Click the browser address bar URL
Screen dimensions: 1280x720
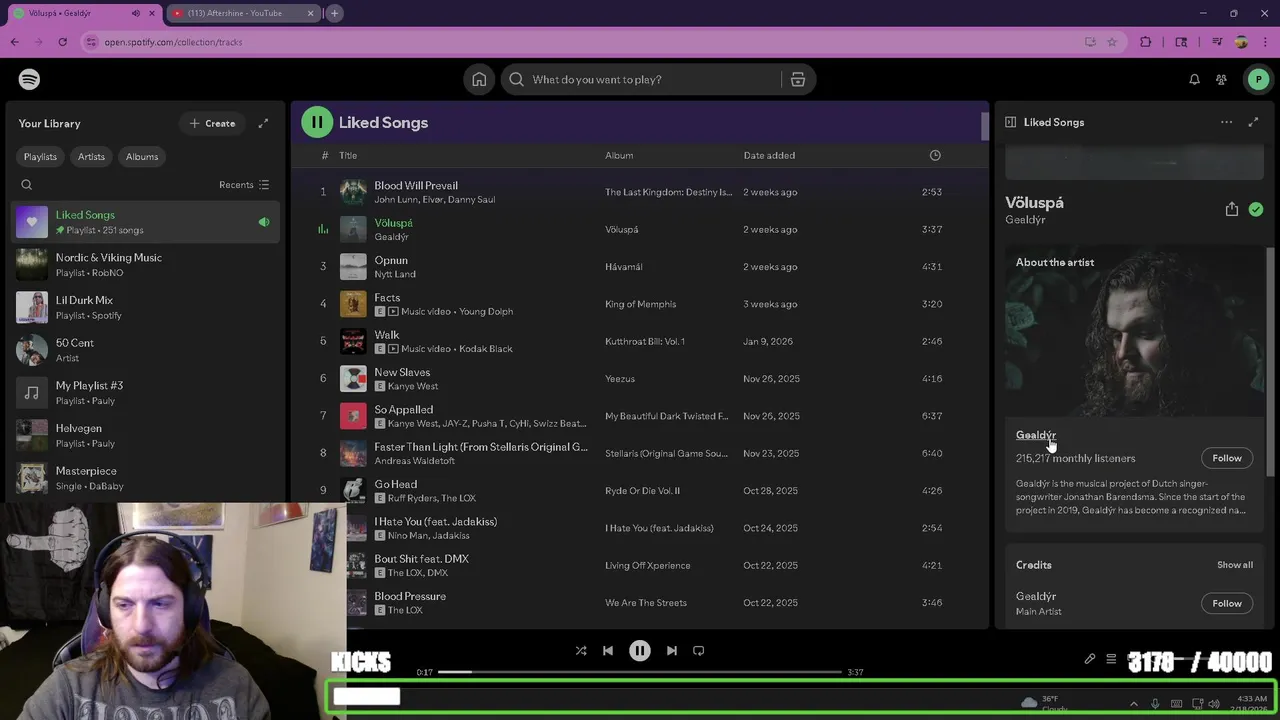pyautogui.click(x=173, y=42)
